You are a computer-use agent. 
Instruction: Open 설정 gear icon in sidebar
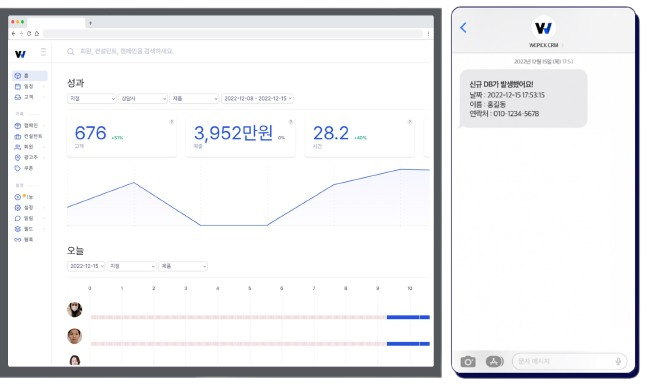[17, 208]
